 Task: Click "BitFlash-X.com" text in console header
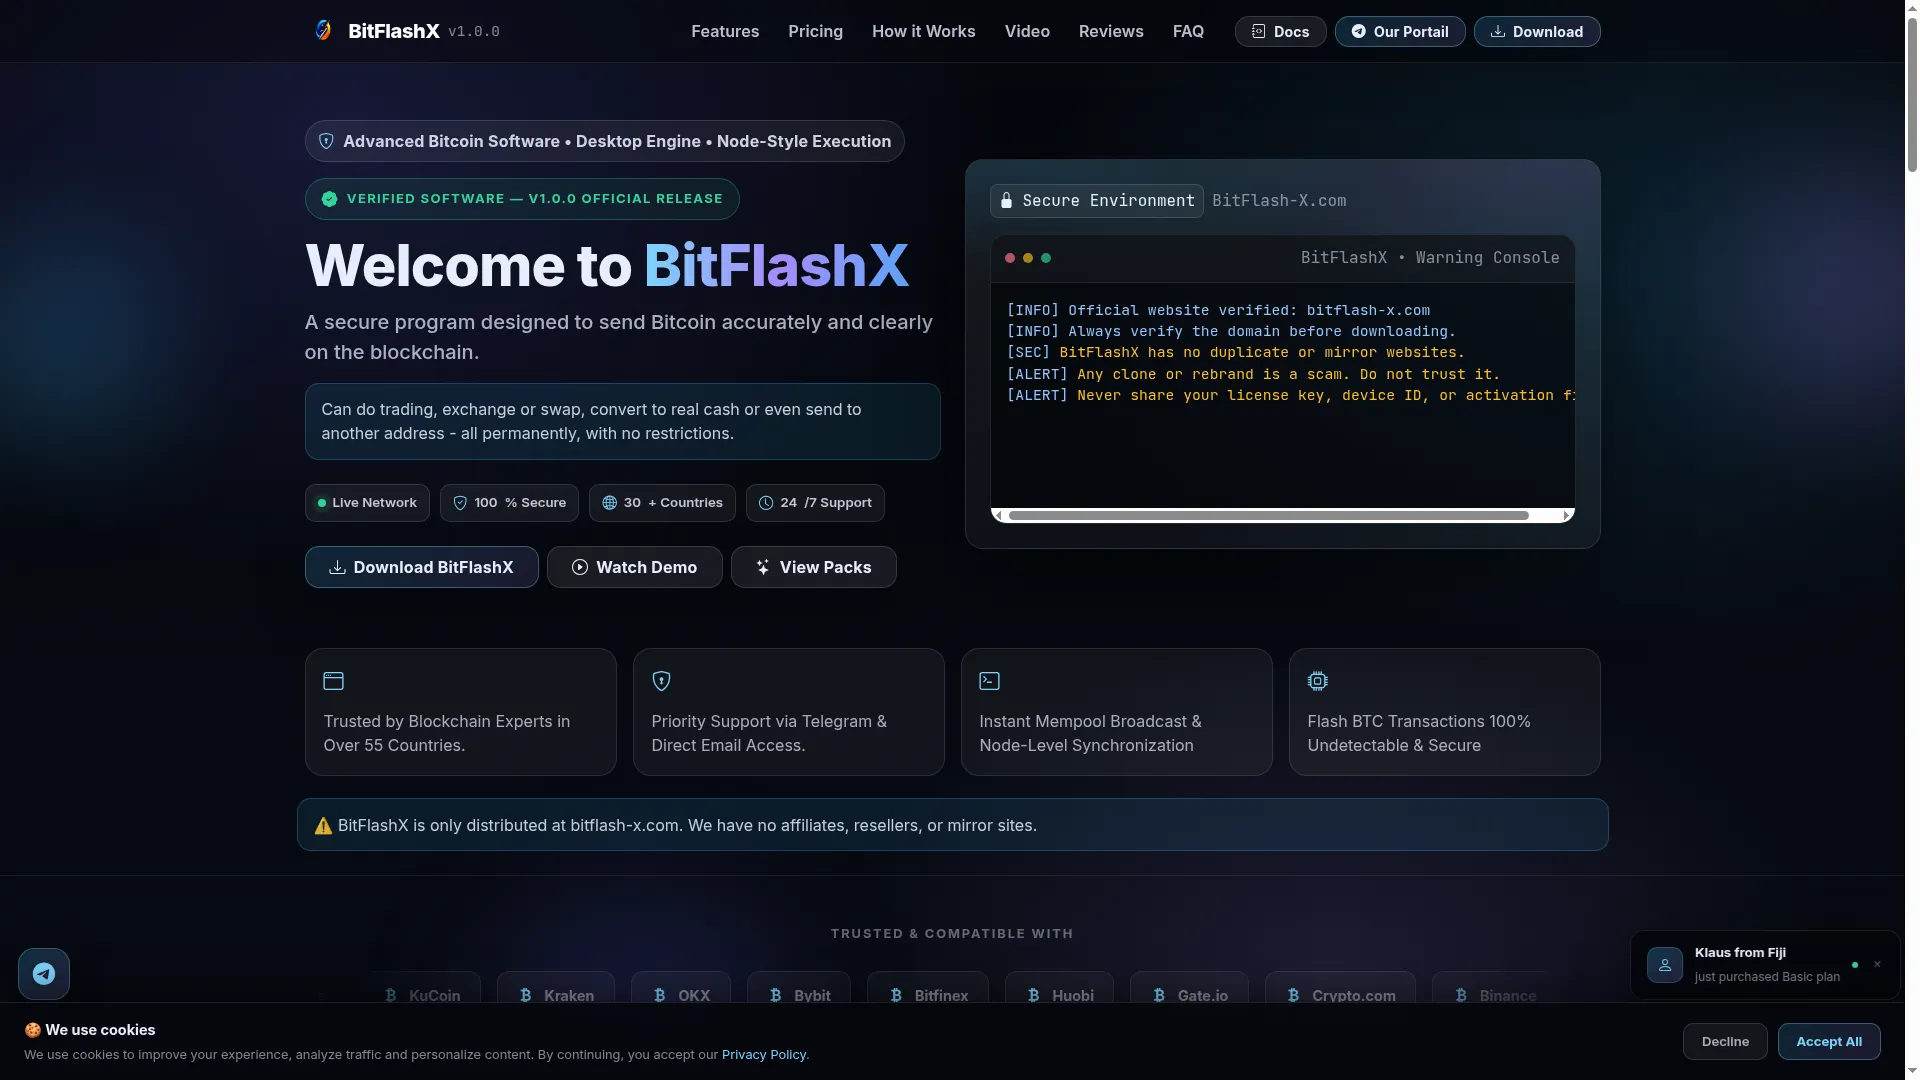coord(1279,201)
